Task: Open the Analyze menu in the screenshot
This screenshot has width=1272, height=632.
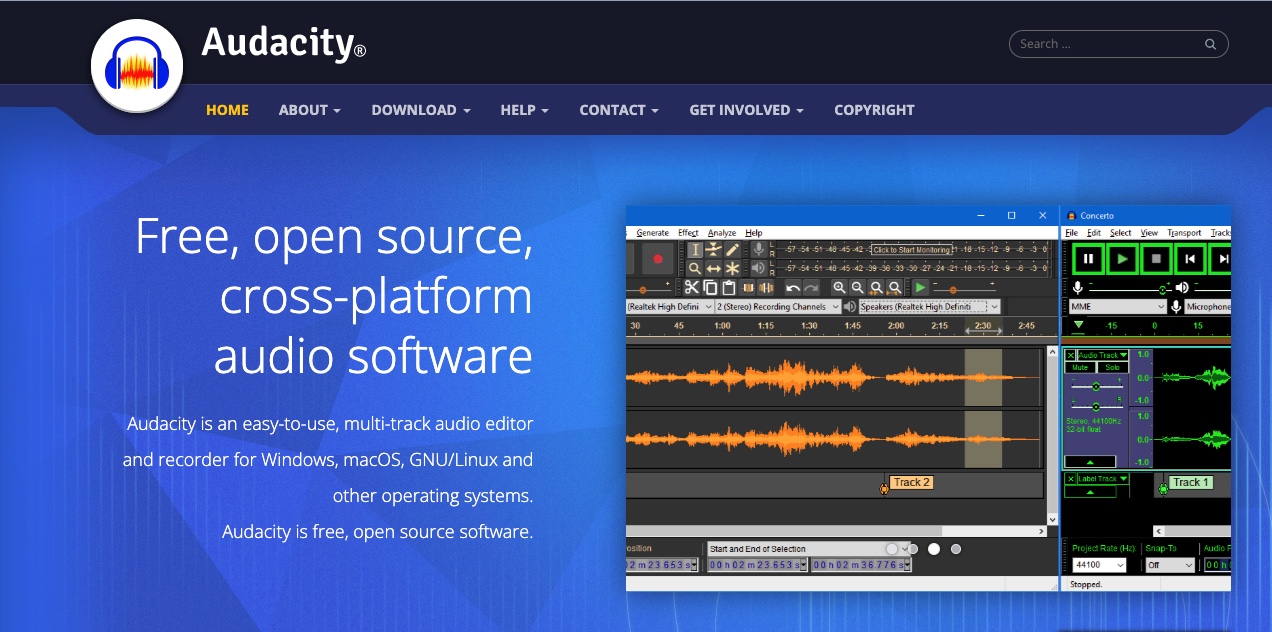Action: 722,232
